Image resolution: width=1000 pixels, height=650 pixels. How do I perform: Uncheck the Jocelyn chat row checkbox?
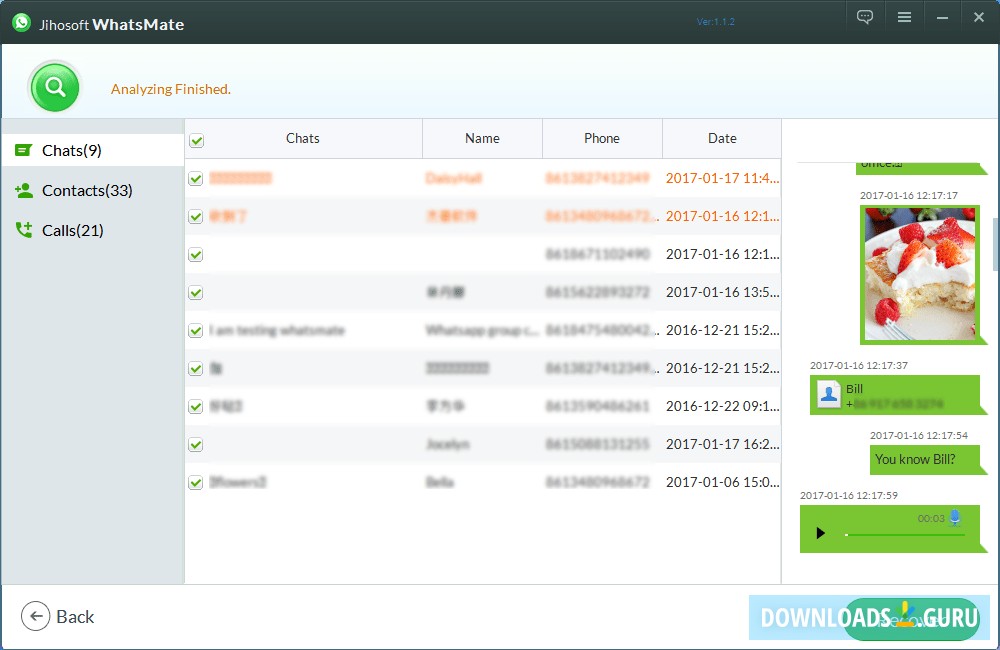[x=196, y=444]
